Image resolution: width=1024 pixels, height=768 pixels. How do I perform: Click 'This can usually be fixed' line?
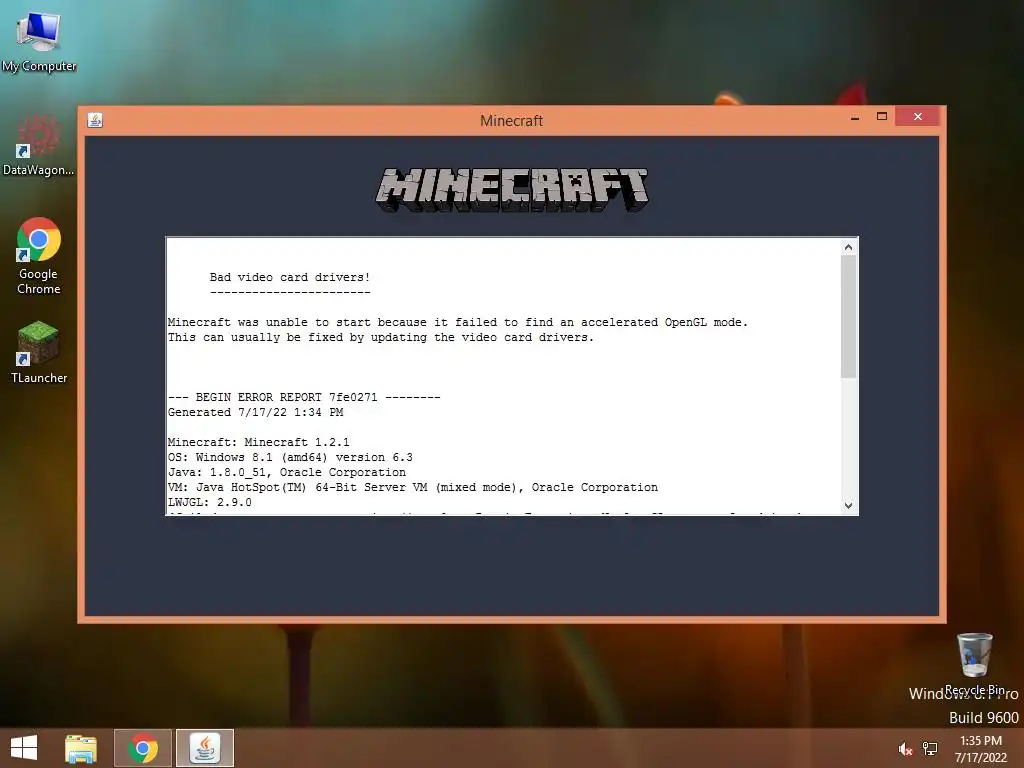pos(381,337)
